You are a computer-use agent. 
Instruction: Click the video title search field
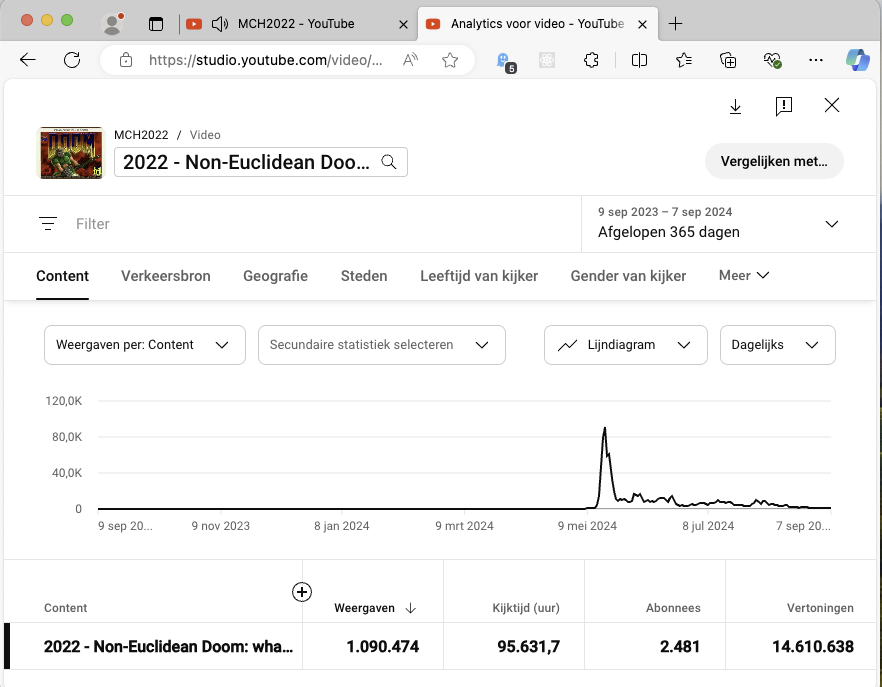261,162
